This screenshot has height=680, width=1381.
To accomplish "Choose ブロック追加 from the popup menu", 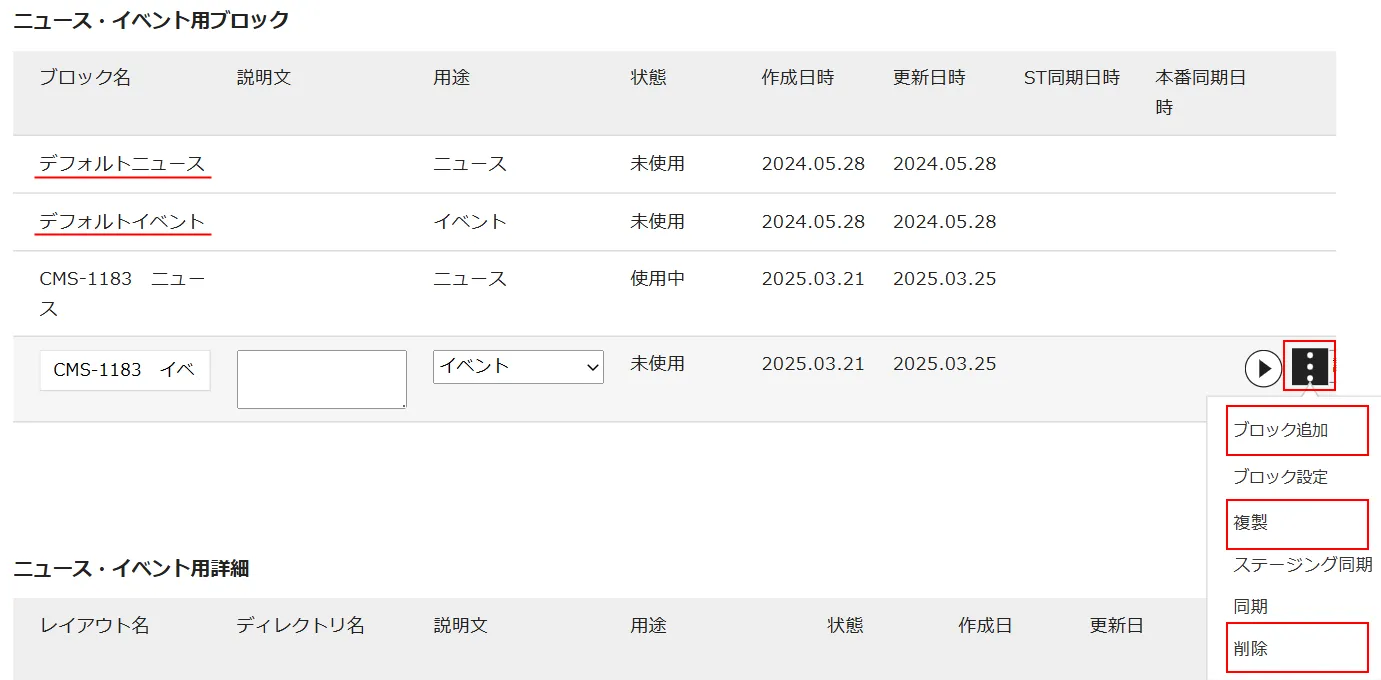I will [1280, 430].
